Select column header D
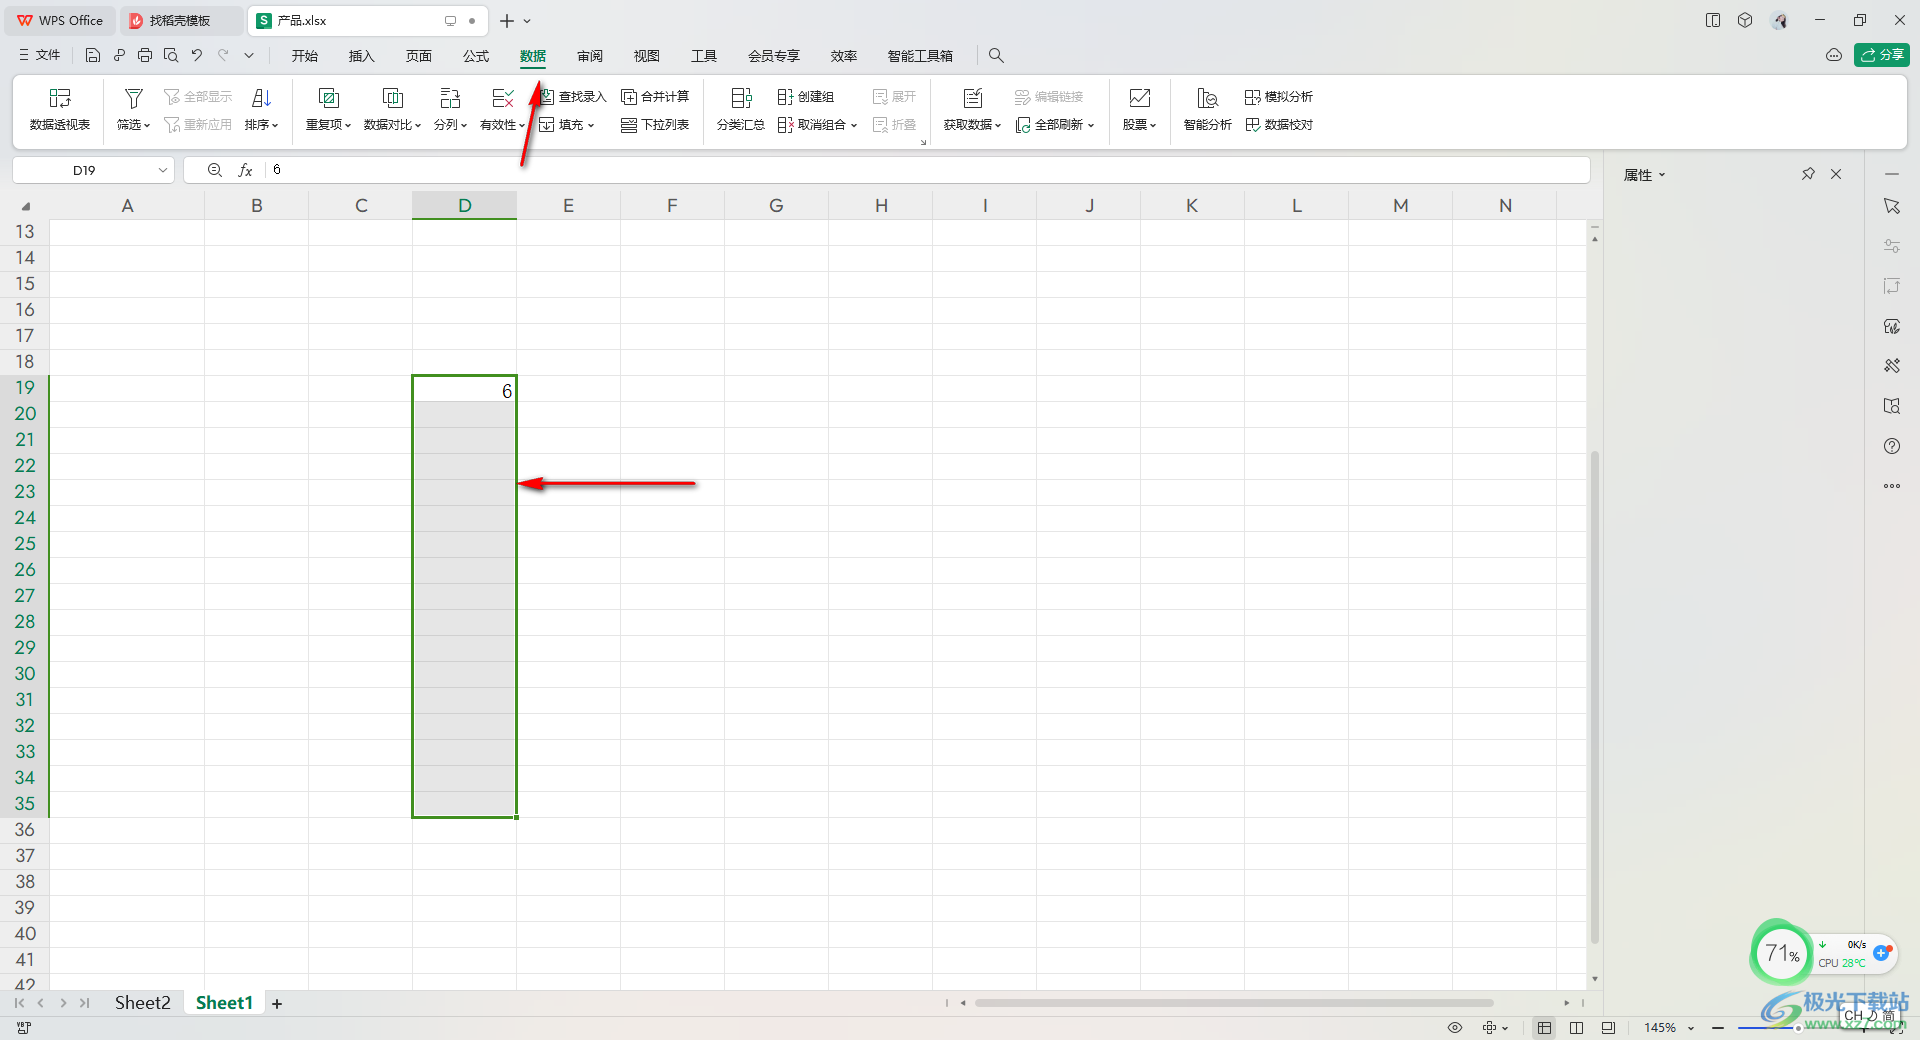Screen dimensions: 1920x1040 [465, 206]
